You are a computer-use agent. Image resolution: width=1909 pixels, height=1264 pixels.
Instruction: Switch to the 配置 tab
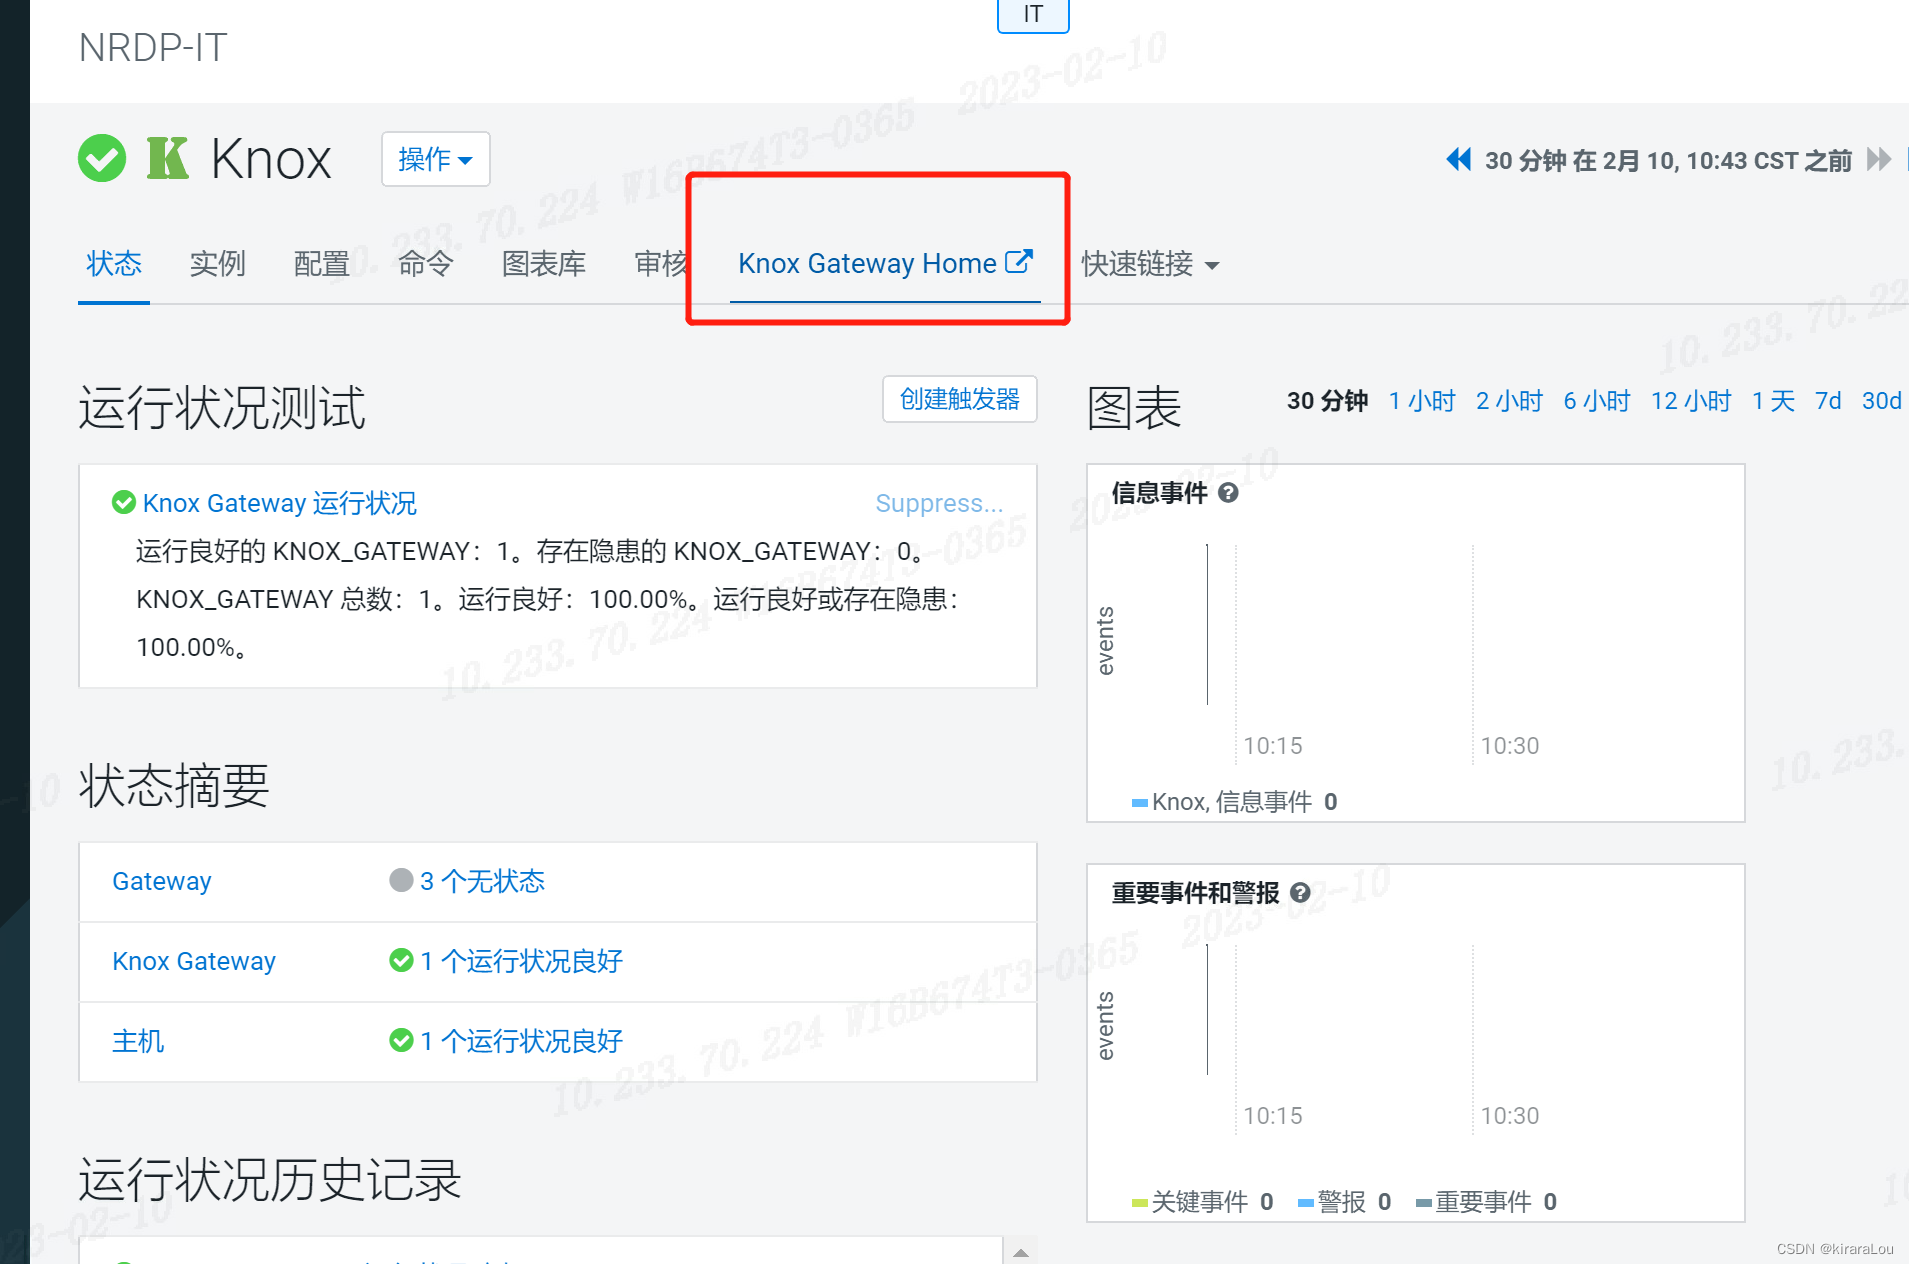[x=321, y=264]
